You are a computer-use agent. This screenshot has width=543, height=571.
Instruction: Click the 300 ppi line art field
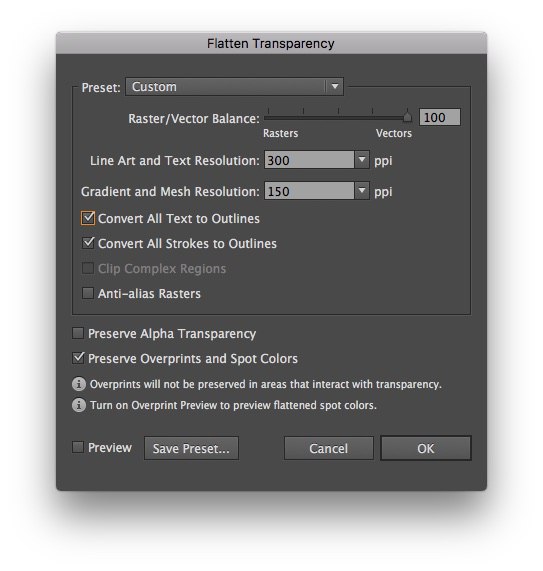tap(309, 160)
